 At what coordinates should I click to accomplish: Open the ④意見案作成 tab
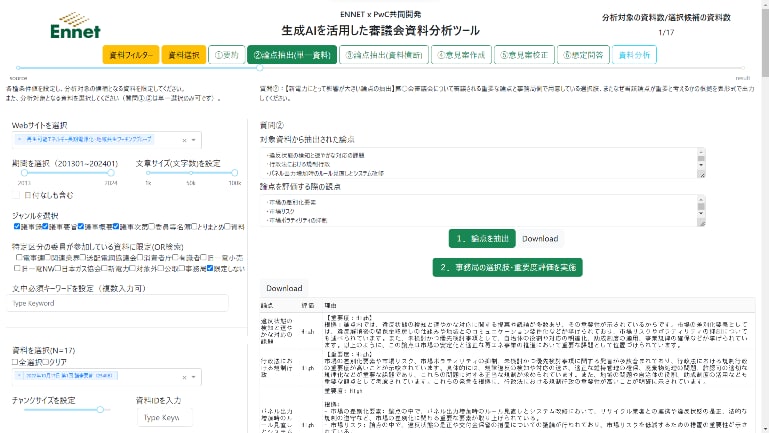[463, 55]
